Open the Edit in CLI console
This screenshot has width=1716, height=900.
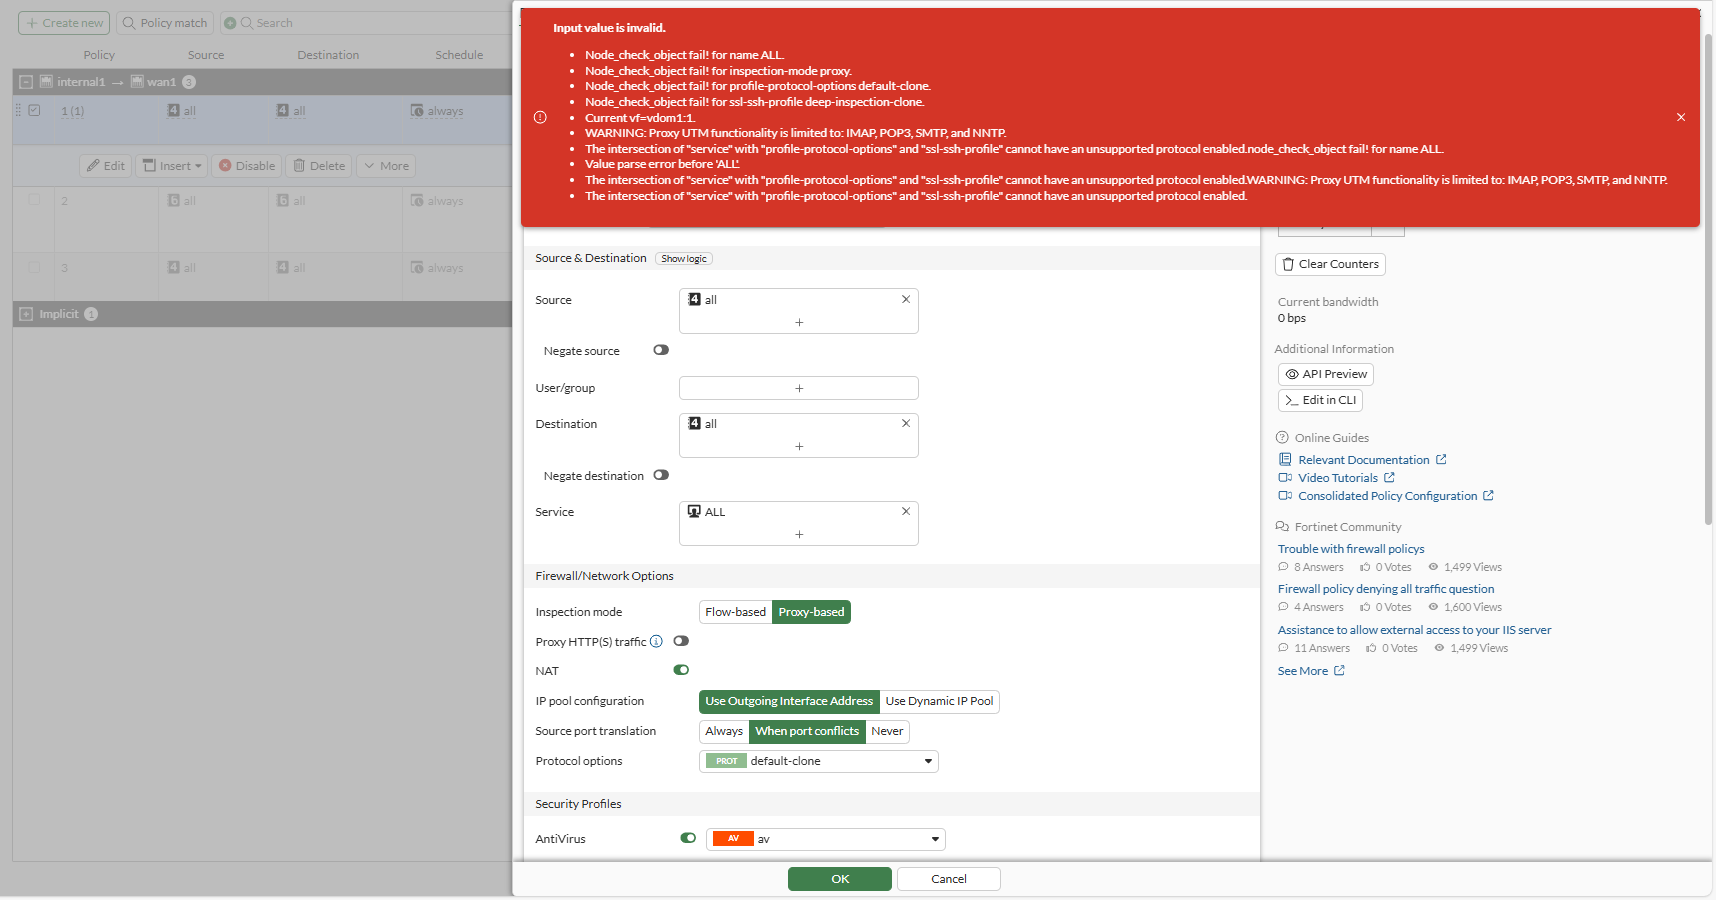(x=1320, y=400)
